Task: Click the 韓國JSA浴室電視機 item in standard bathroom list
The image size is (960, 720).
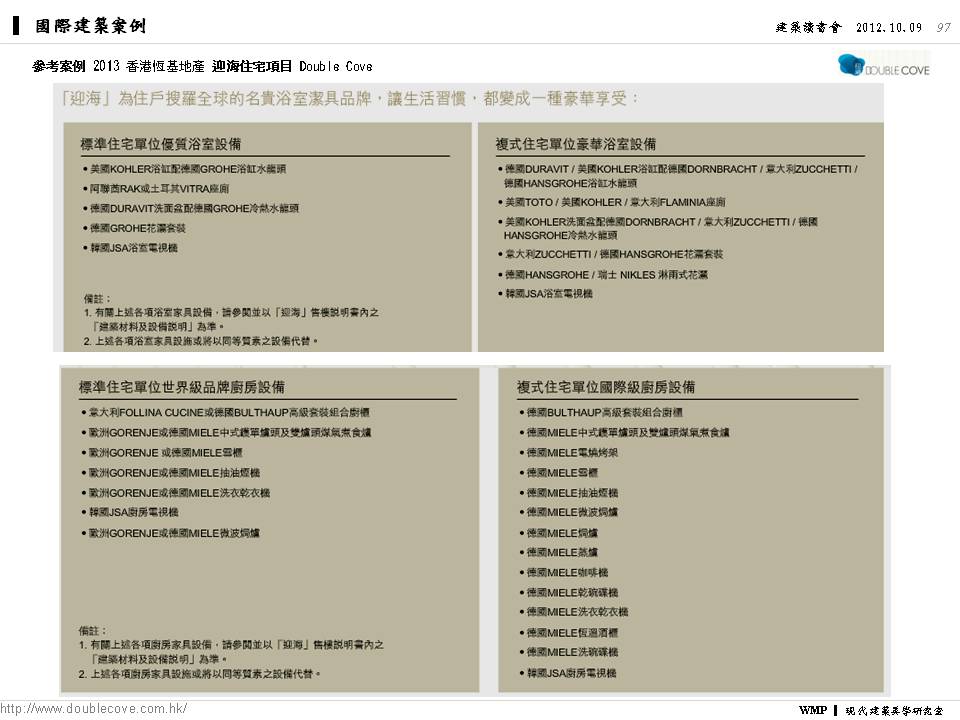Action: click(133, 247)
